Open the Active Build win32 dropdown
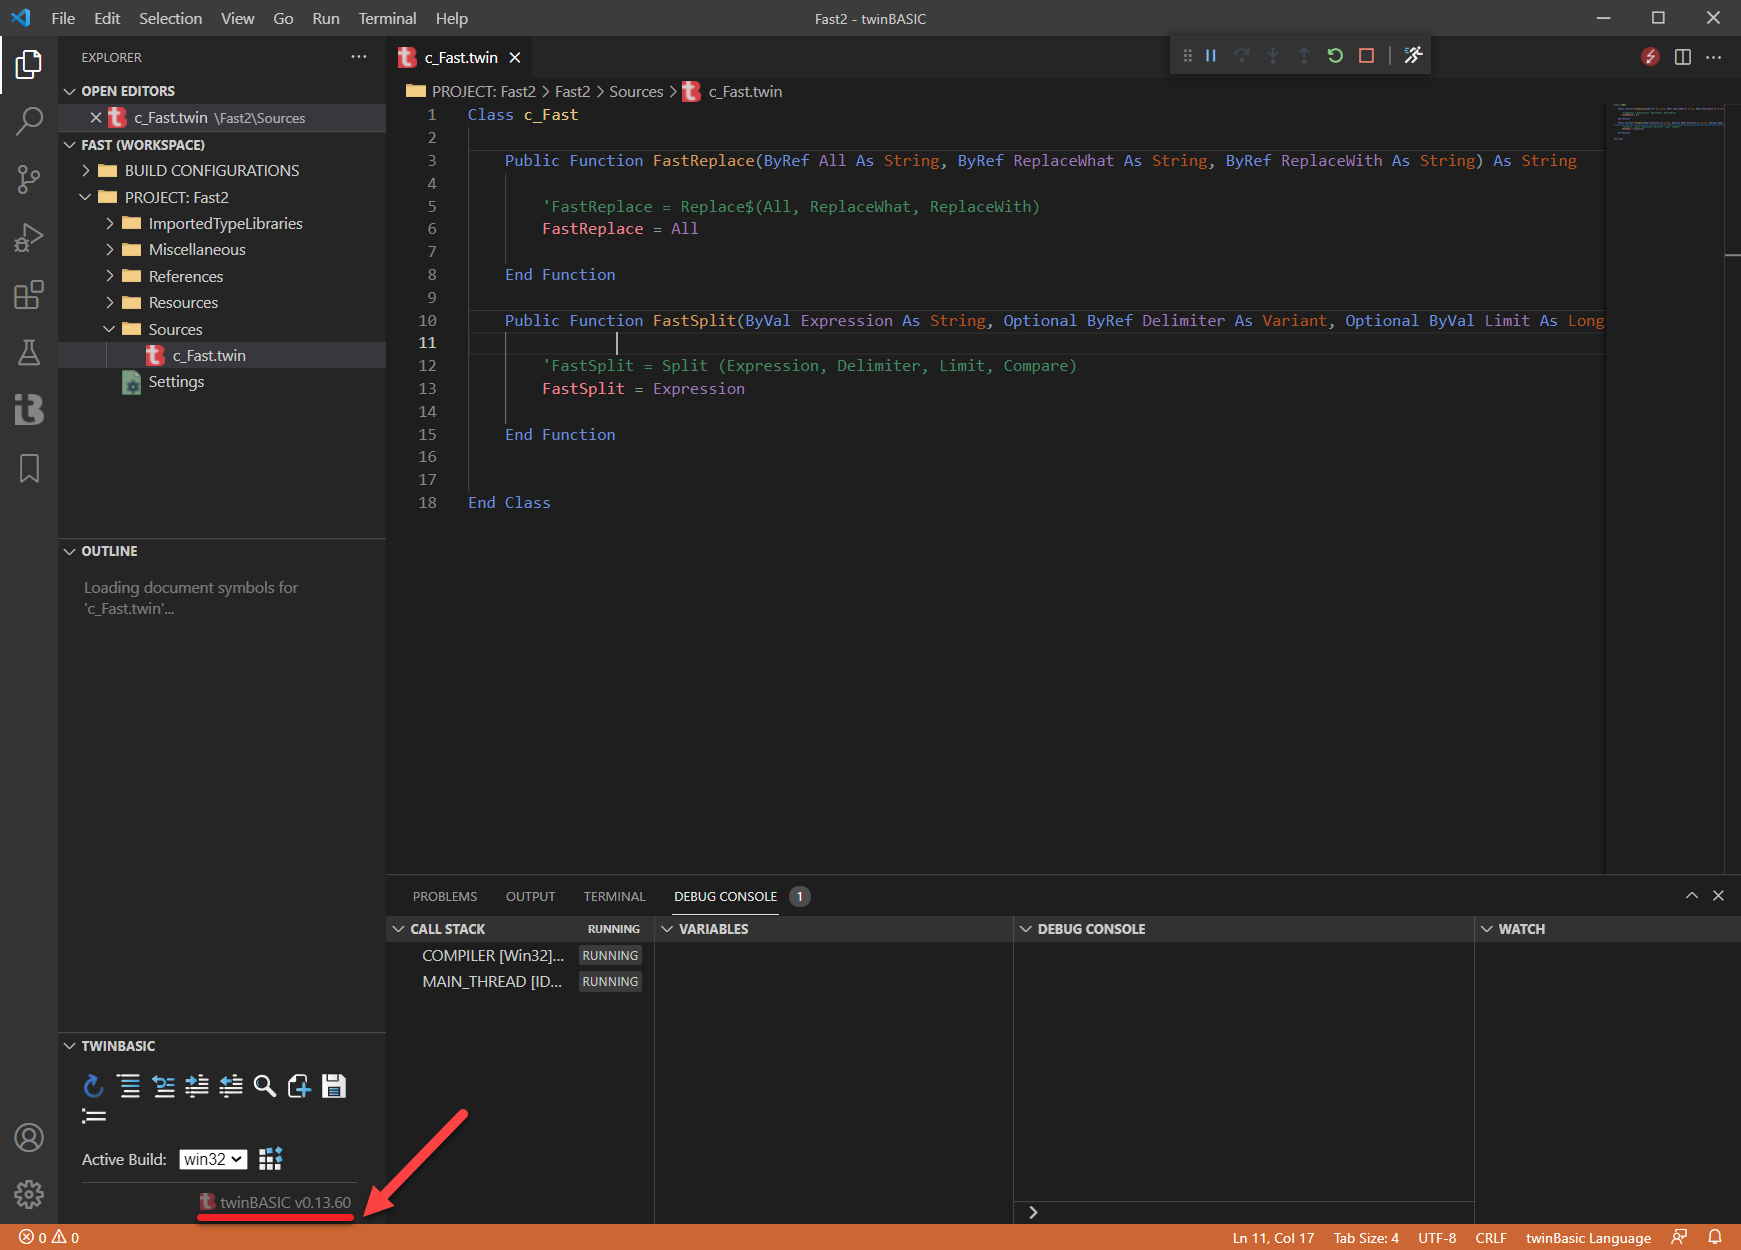 point(212,1159)
